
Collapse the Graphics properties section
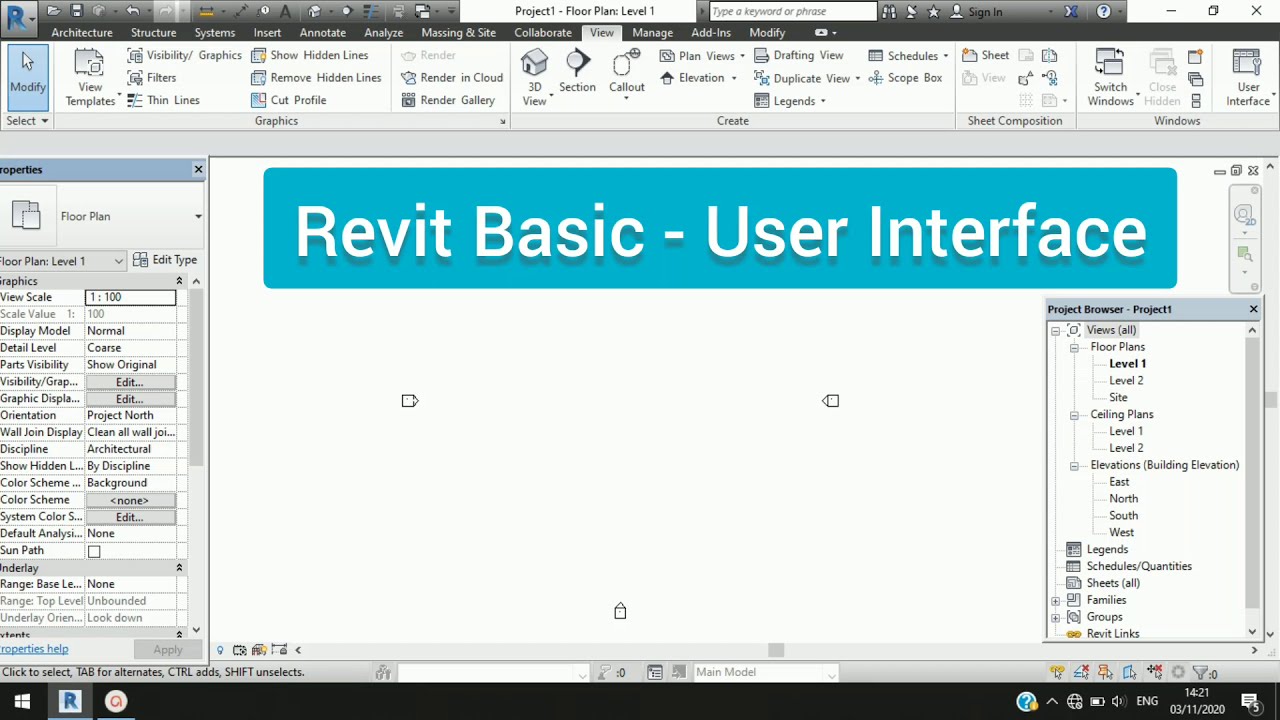coord(179,281)
